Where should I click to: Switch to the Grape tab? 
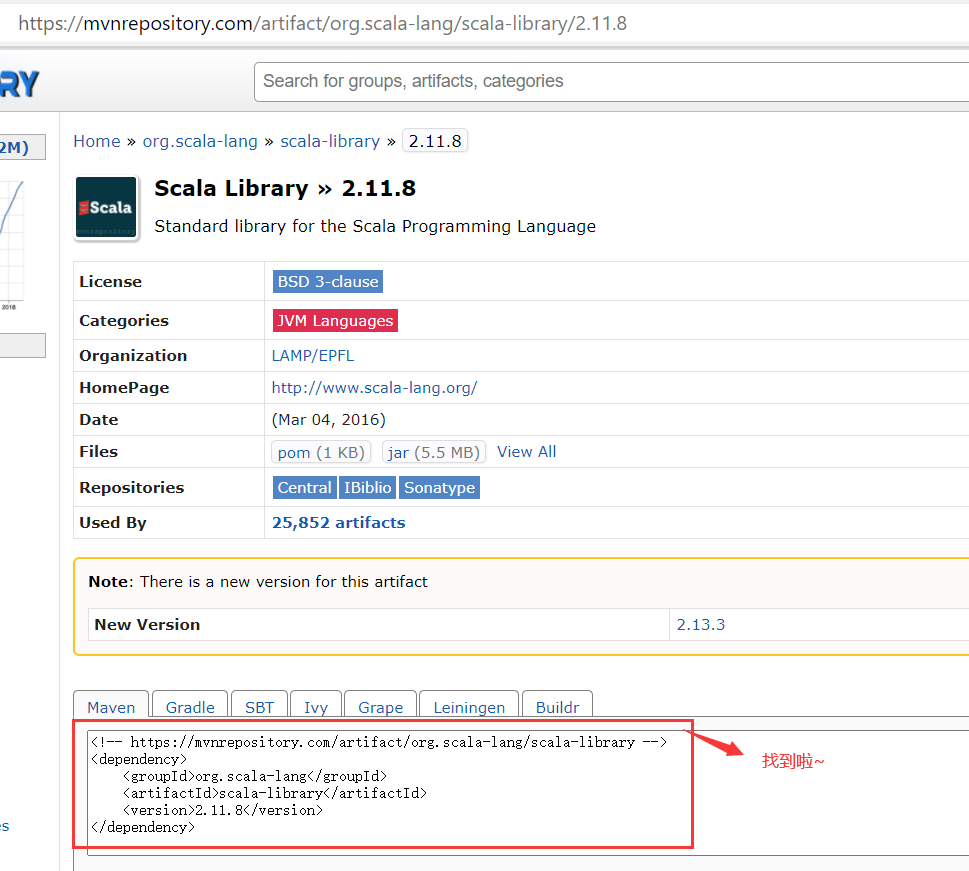[x=381, y=706]
